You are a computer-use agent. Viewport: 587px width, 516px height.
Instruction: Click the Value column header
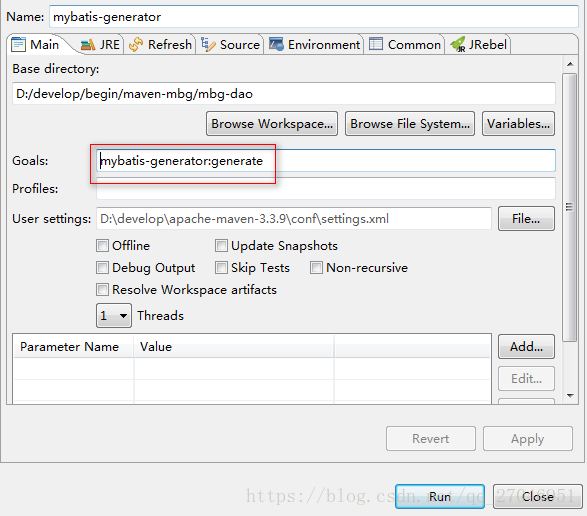(234, 347)
